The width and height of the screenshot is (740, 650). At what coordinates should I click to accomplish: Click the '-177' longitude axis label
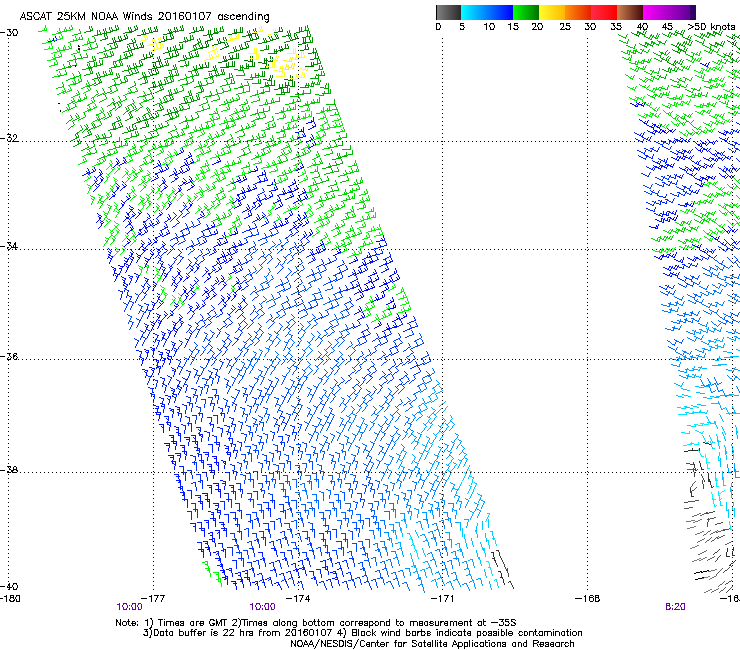point(153,599)
